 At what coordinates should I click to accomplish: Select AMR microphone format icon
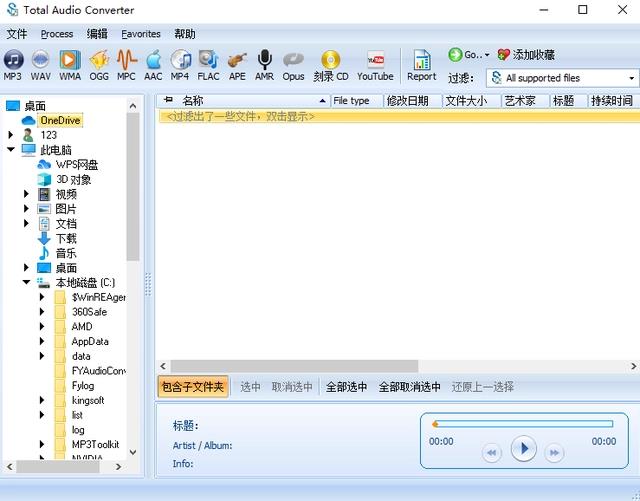264,65
